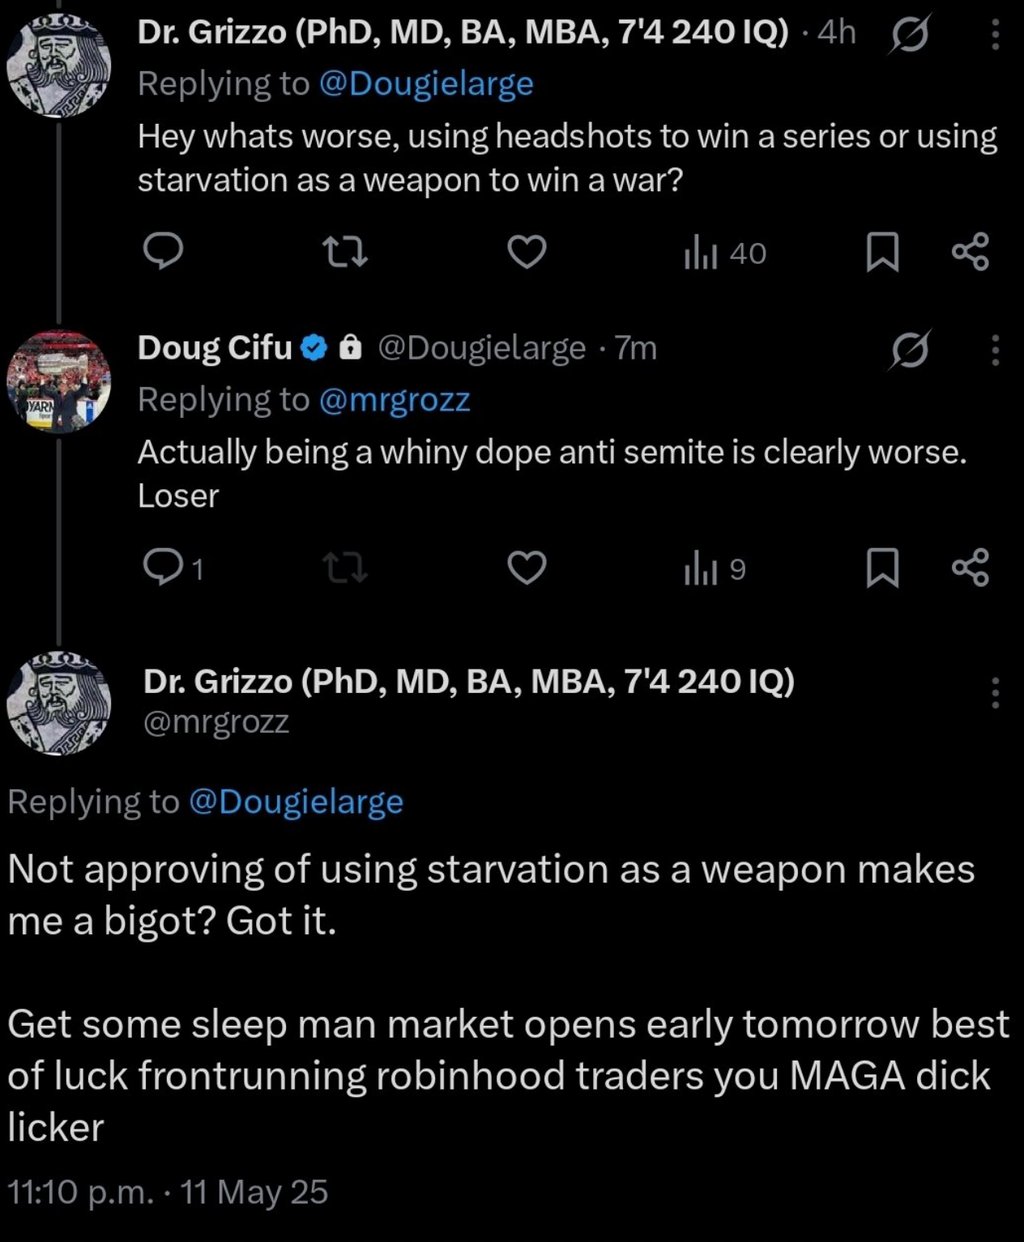The height and width of the screenshot is (1242, 1024).
Task: Bookmark Doug Cifu's reply
Action: (881, 569)
